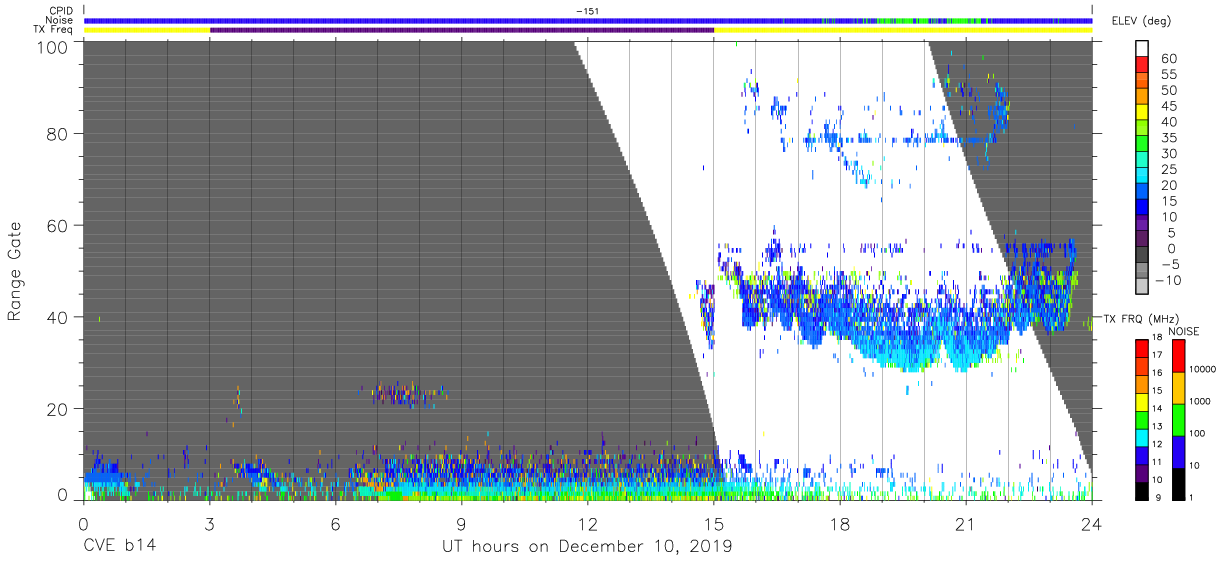Click the 20 tick on Range Gate axis
This screenshot has height=567, width=1228.
[x=58, y=408]
